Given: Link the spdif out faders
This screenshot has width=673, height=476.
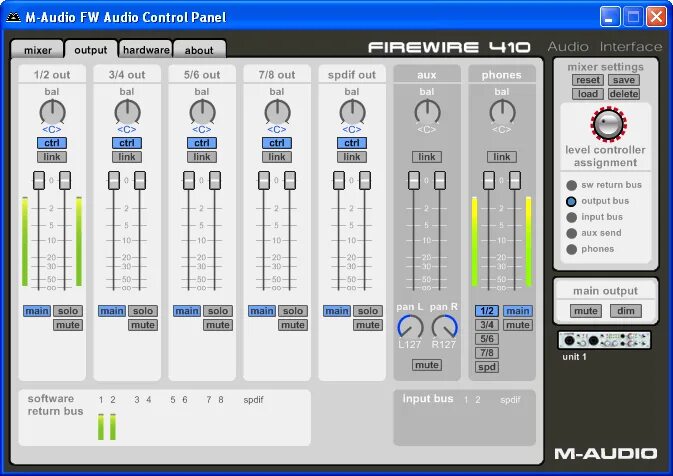Looking at the screenshot, I should click(352, 157).
